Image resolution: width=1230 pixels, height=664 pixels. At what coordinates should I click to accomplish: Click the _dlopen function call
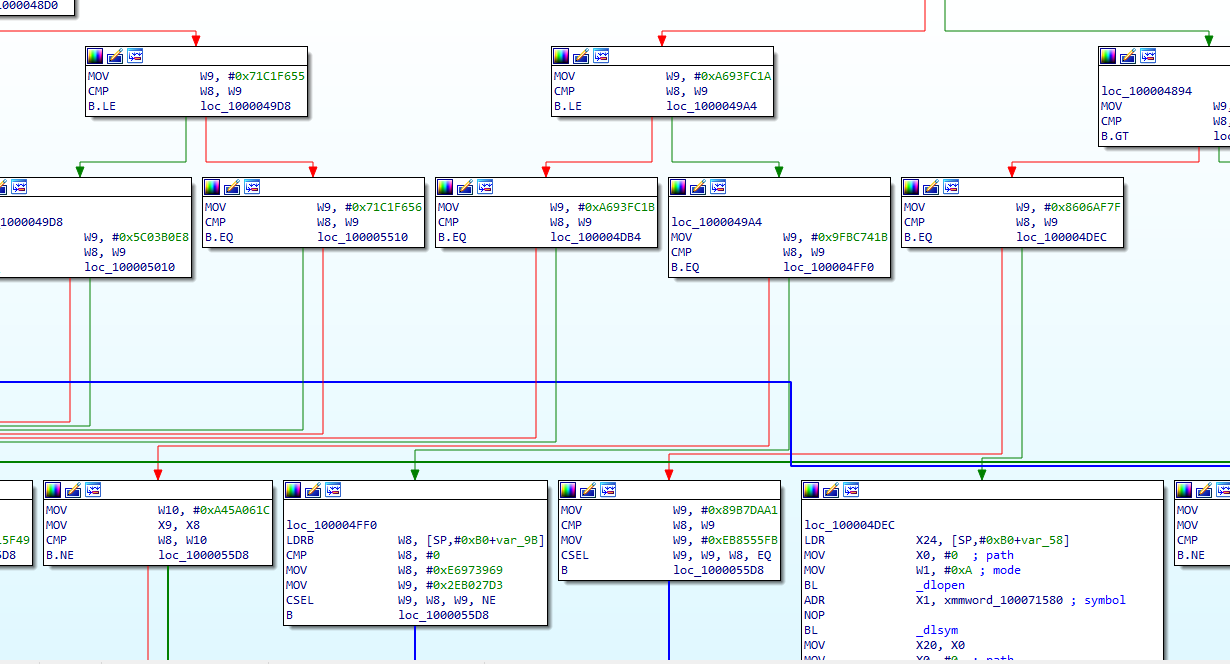[x=939, y=585]
